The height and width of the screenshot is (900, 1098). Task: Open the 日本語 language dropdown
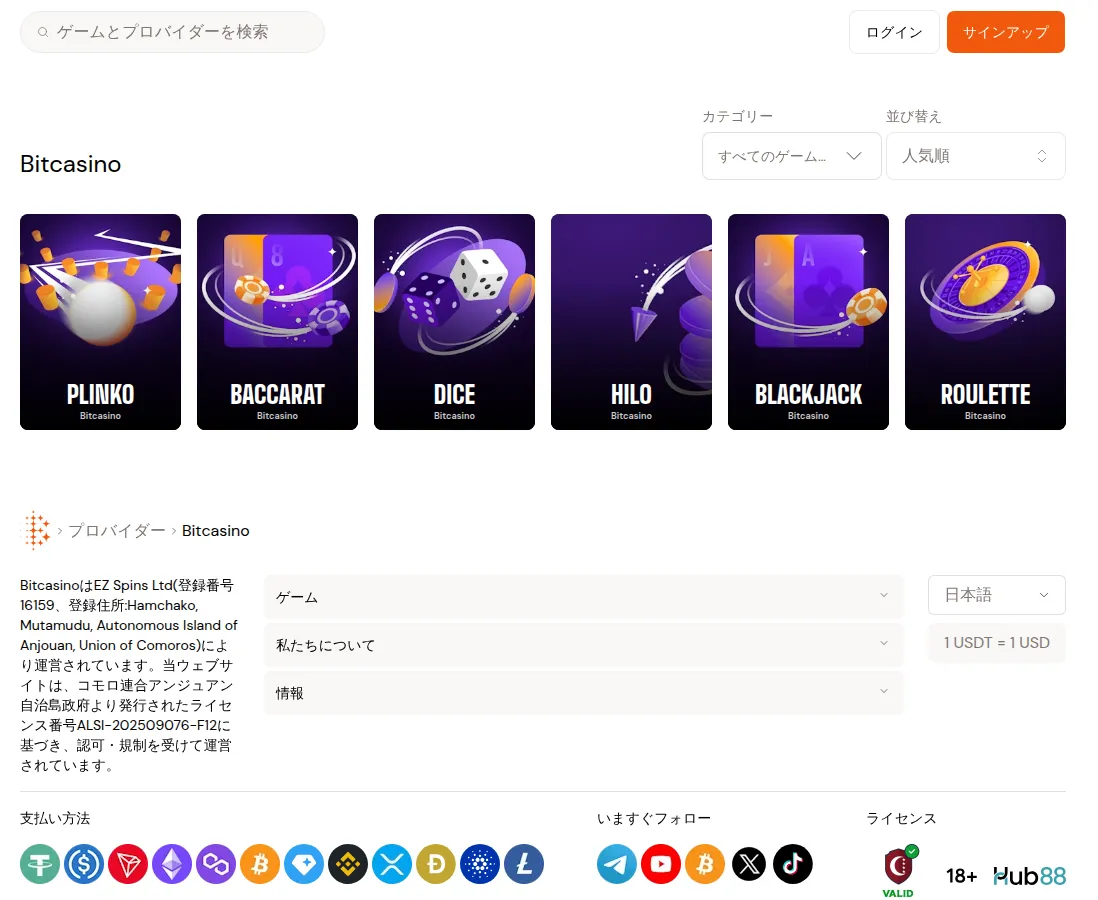(x=996, y=595)
